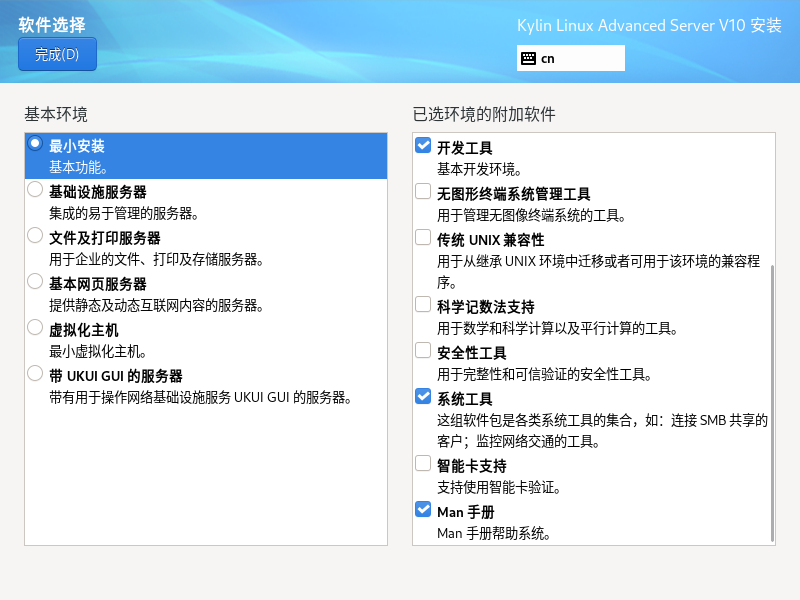
Task: Enable 科学记数法支持 add-on
Action: click(423, 305)
